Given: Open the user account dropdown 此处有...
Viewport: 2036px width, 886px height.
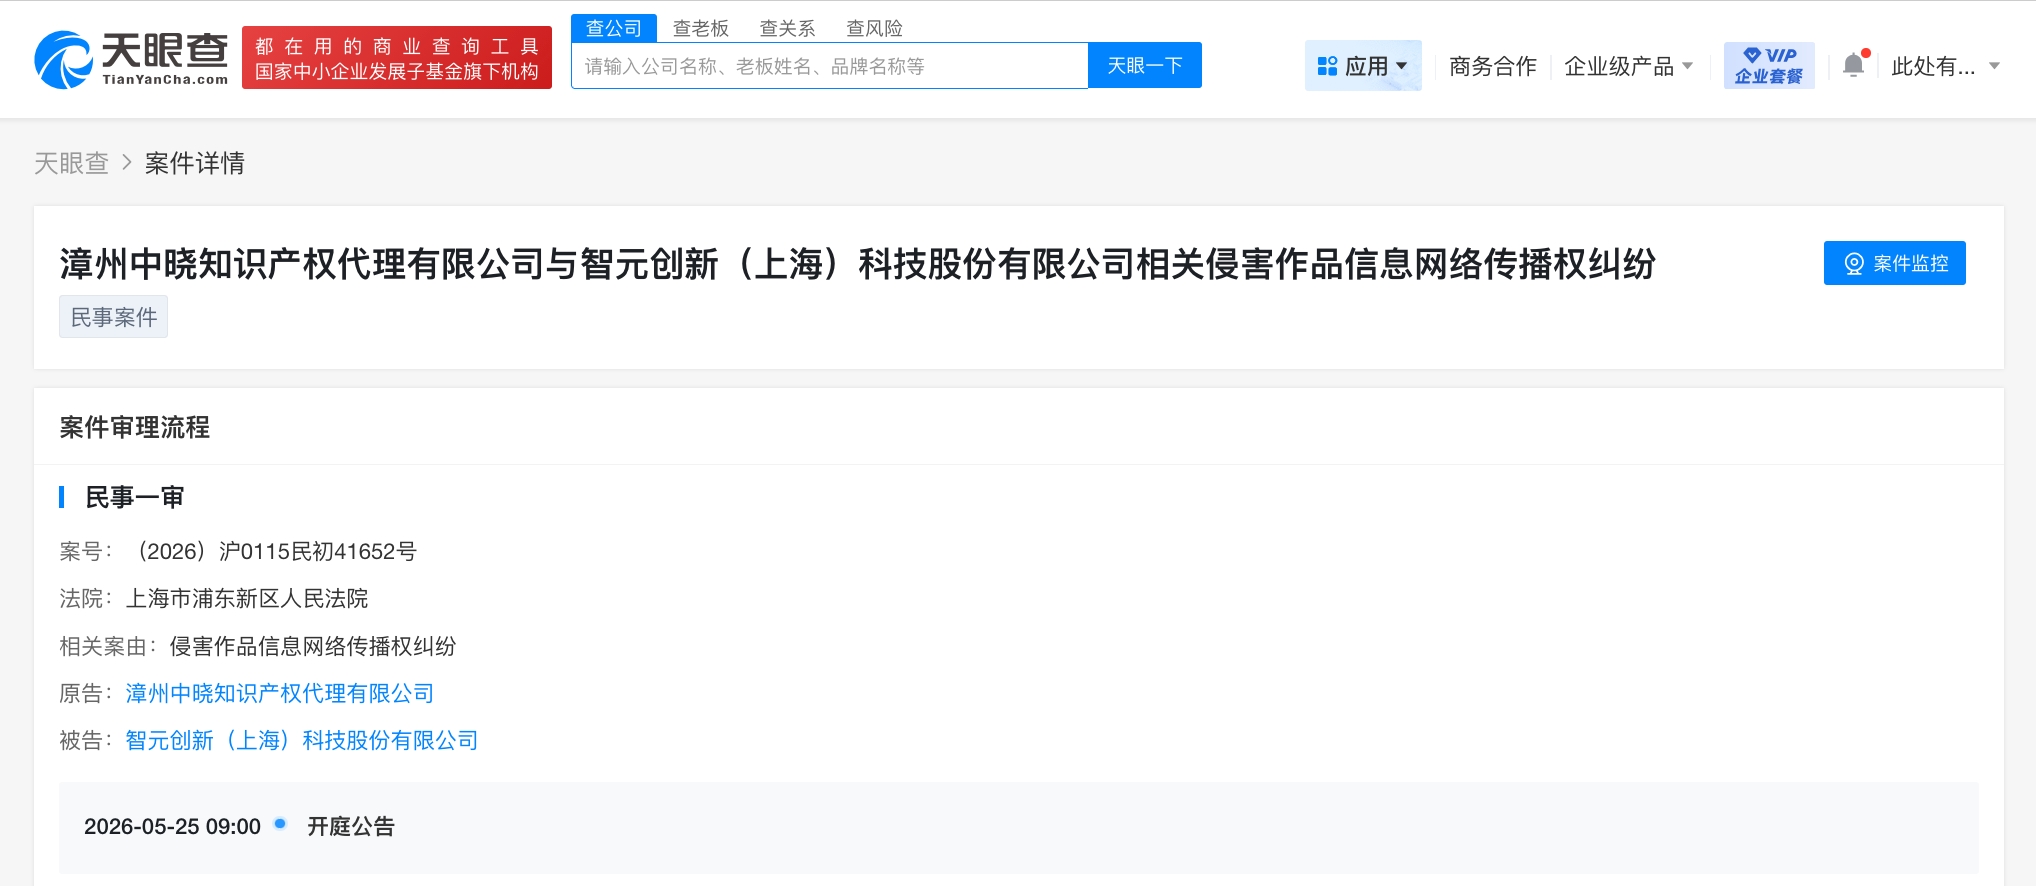Looking at the screenshot, I should pyautogui.click(x=1944, y=66).
